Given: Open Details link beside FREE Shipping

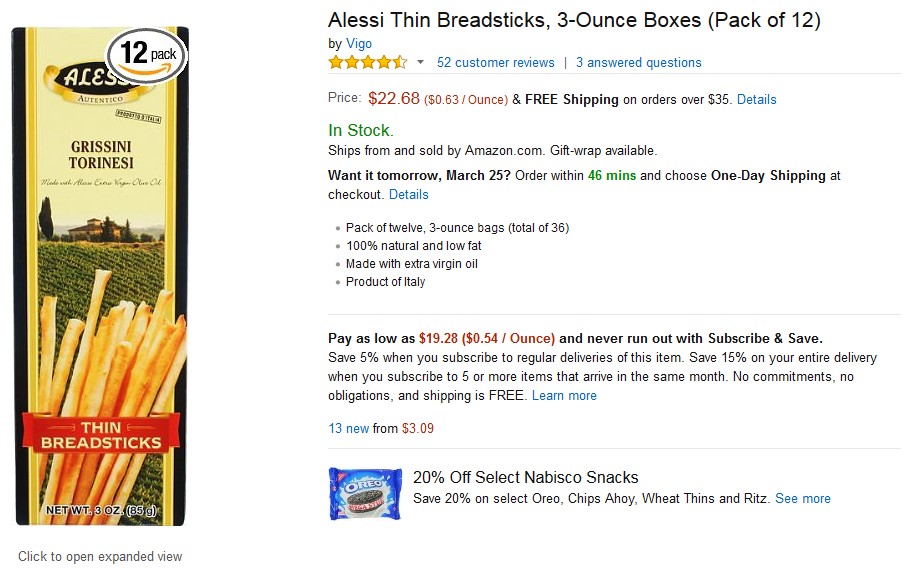Looking at the screenshot, I should click(x=756, y=99).
